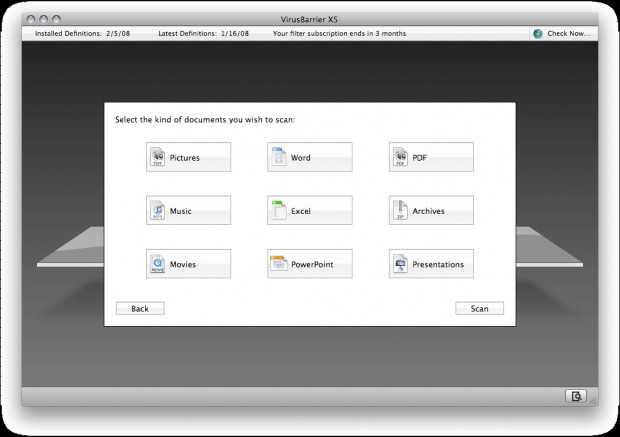Click 'Select the kind of documents you wish to scan:'
620x437 pixels.
pos(205,119)
